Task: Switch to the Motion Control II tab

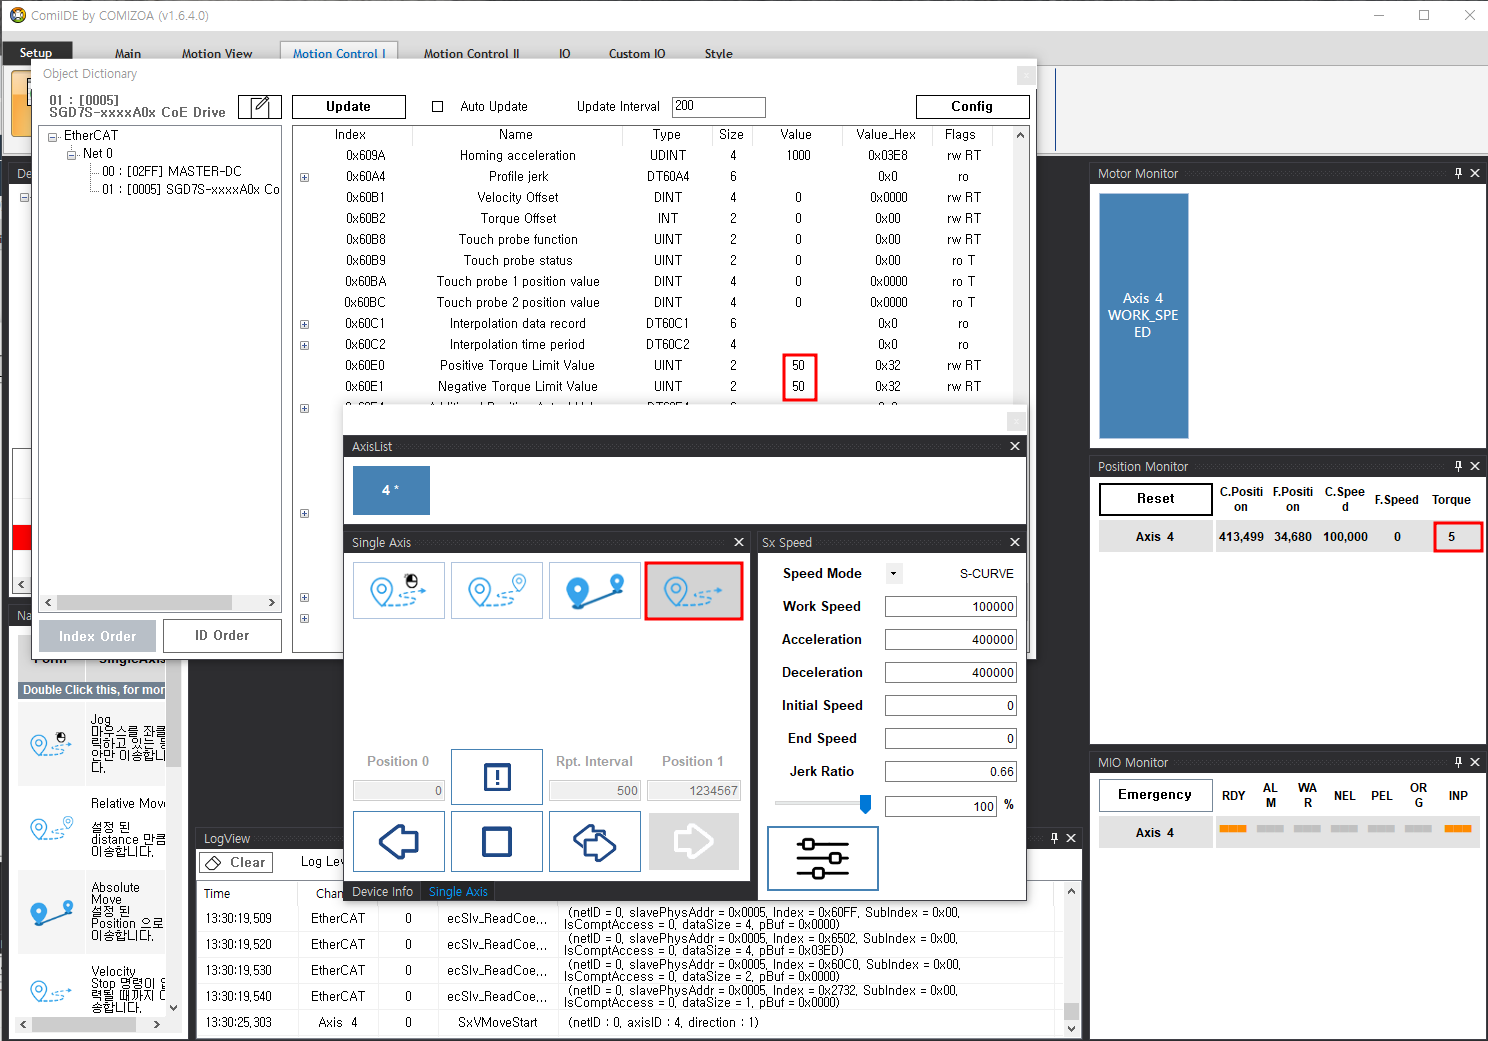Action: point(471,54)
